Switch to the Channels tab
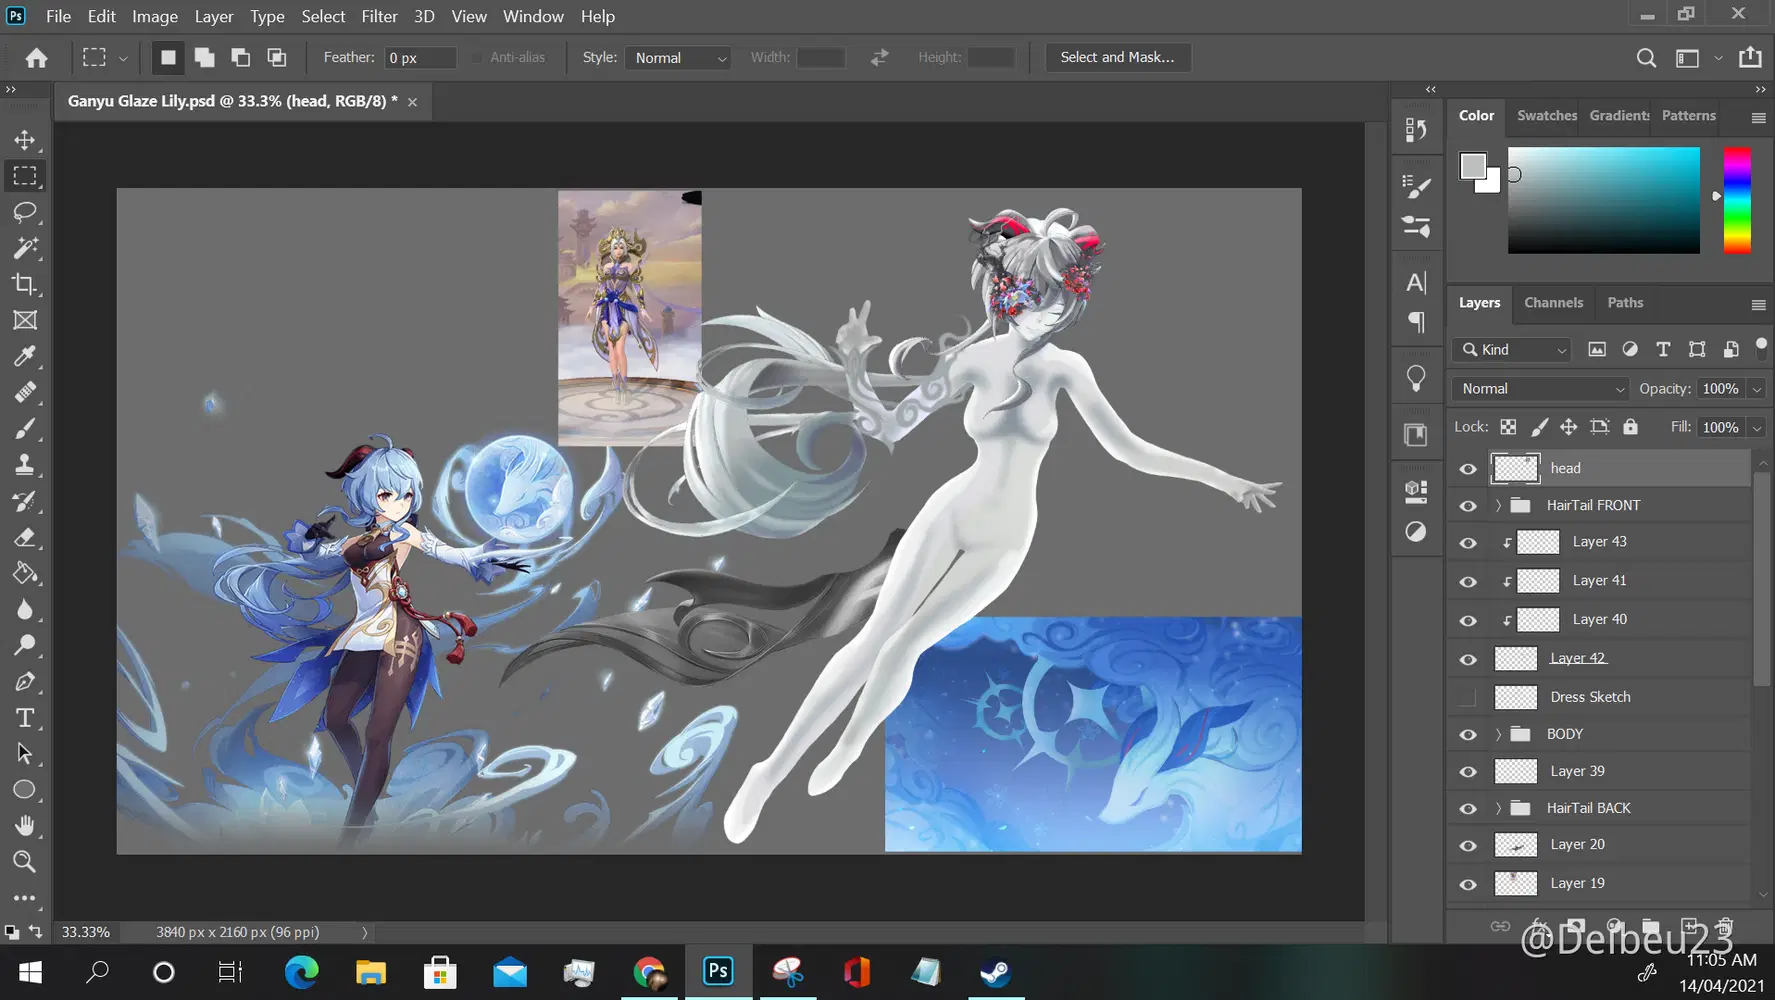1775x1000 pixels. tap(1553, 302)
